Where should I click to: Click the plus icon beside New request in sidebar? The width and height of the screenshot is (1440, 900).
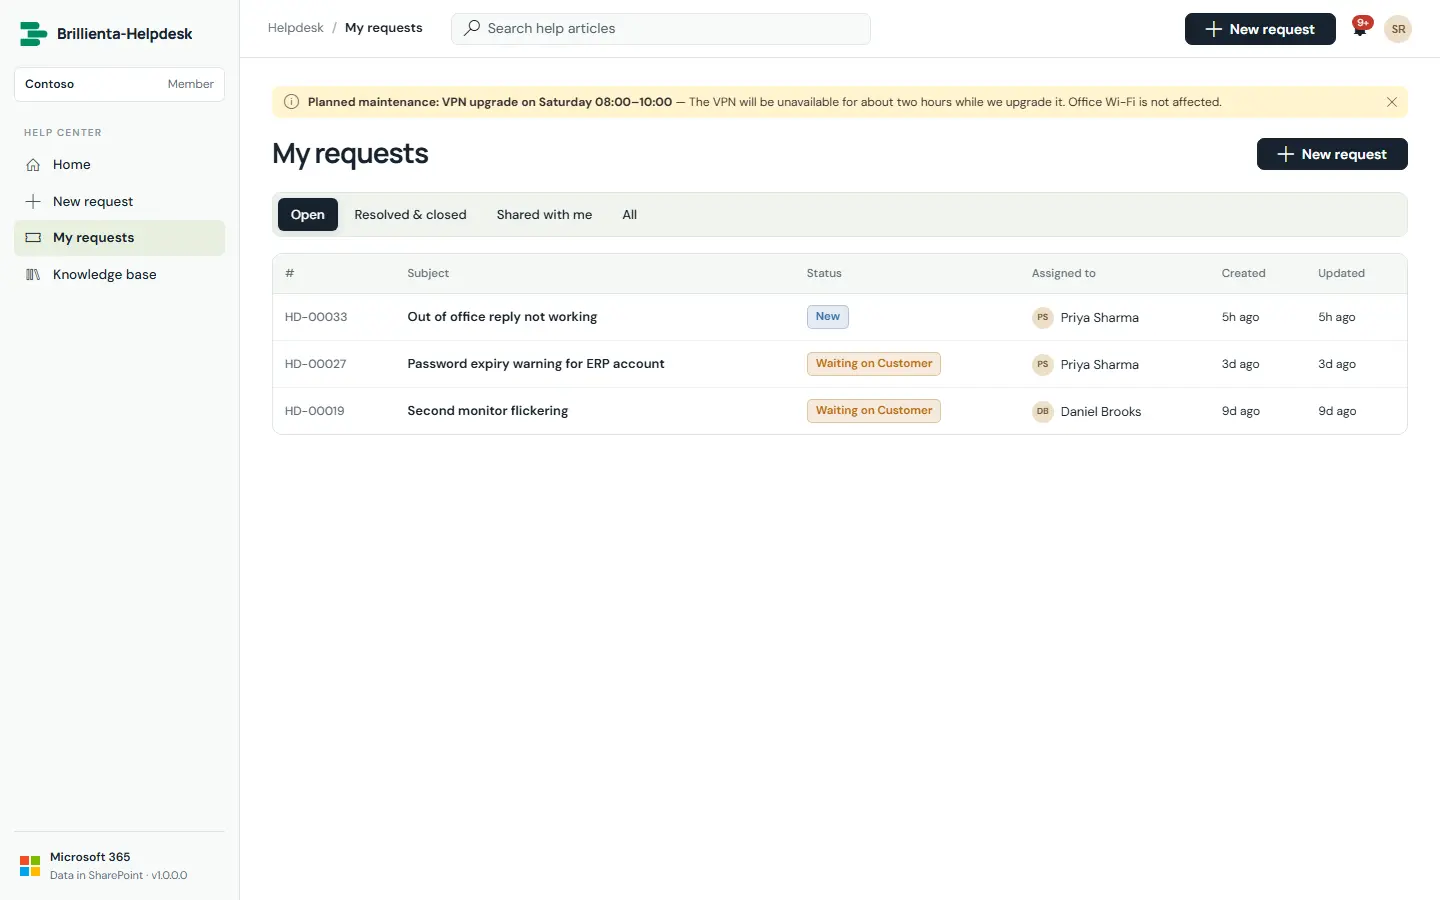click(x=33, y=201)
